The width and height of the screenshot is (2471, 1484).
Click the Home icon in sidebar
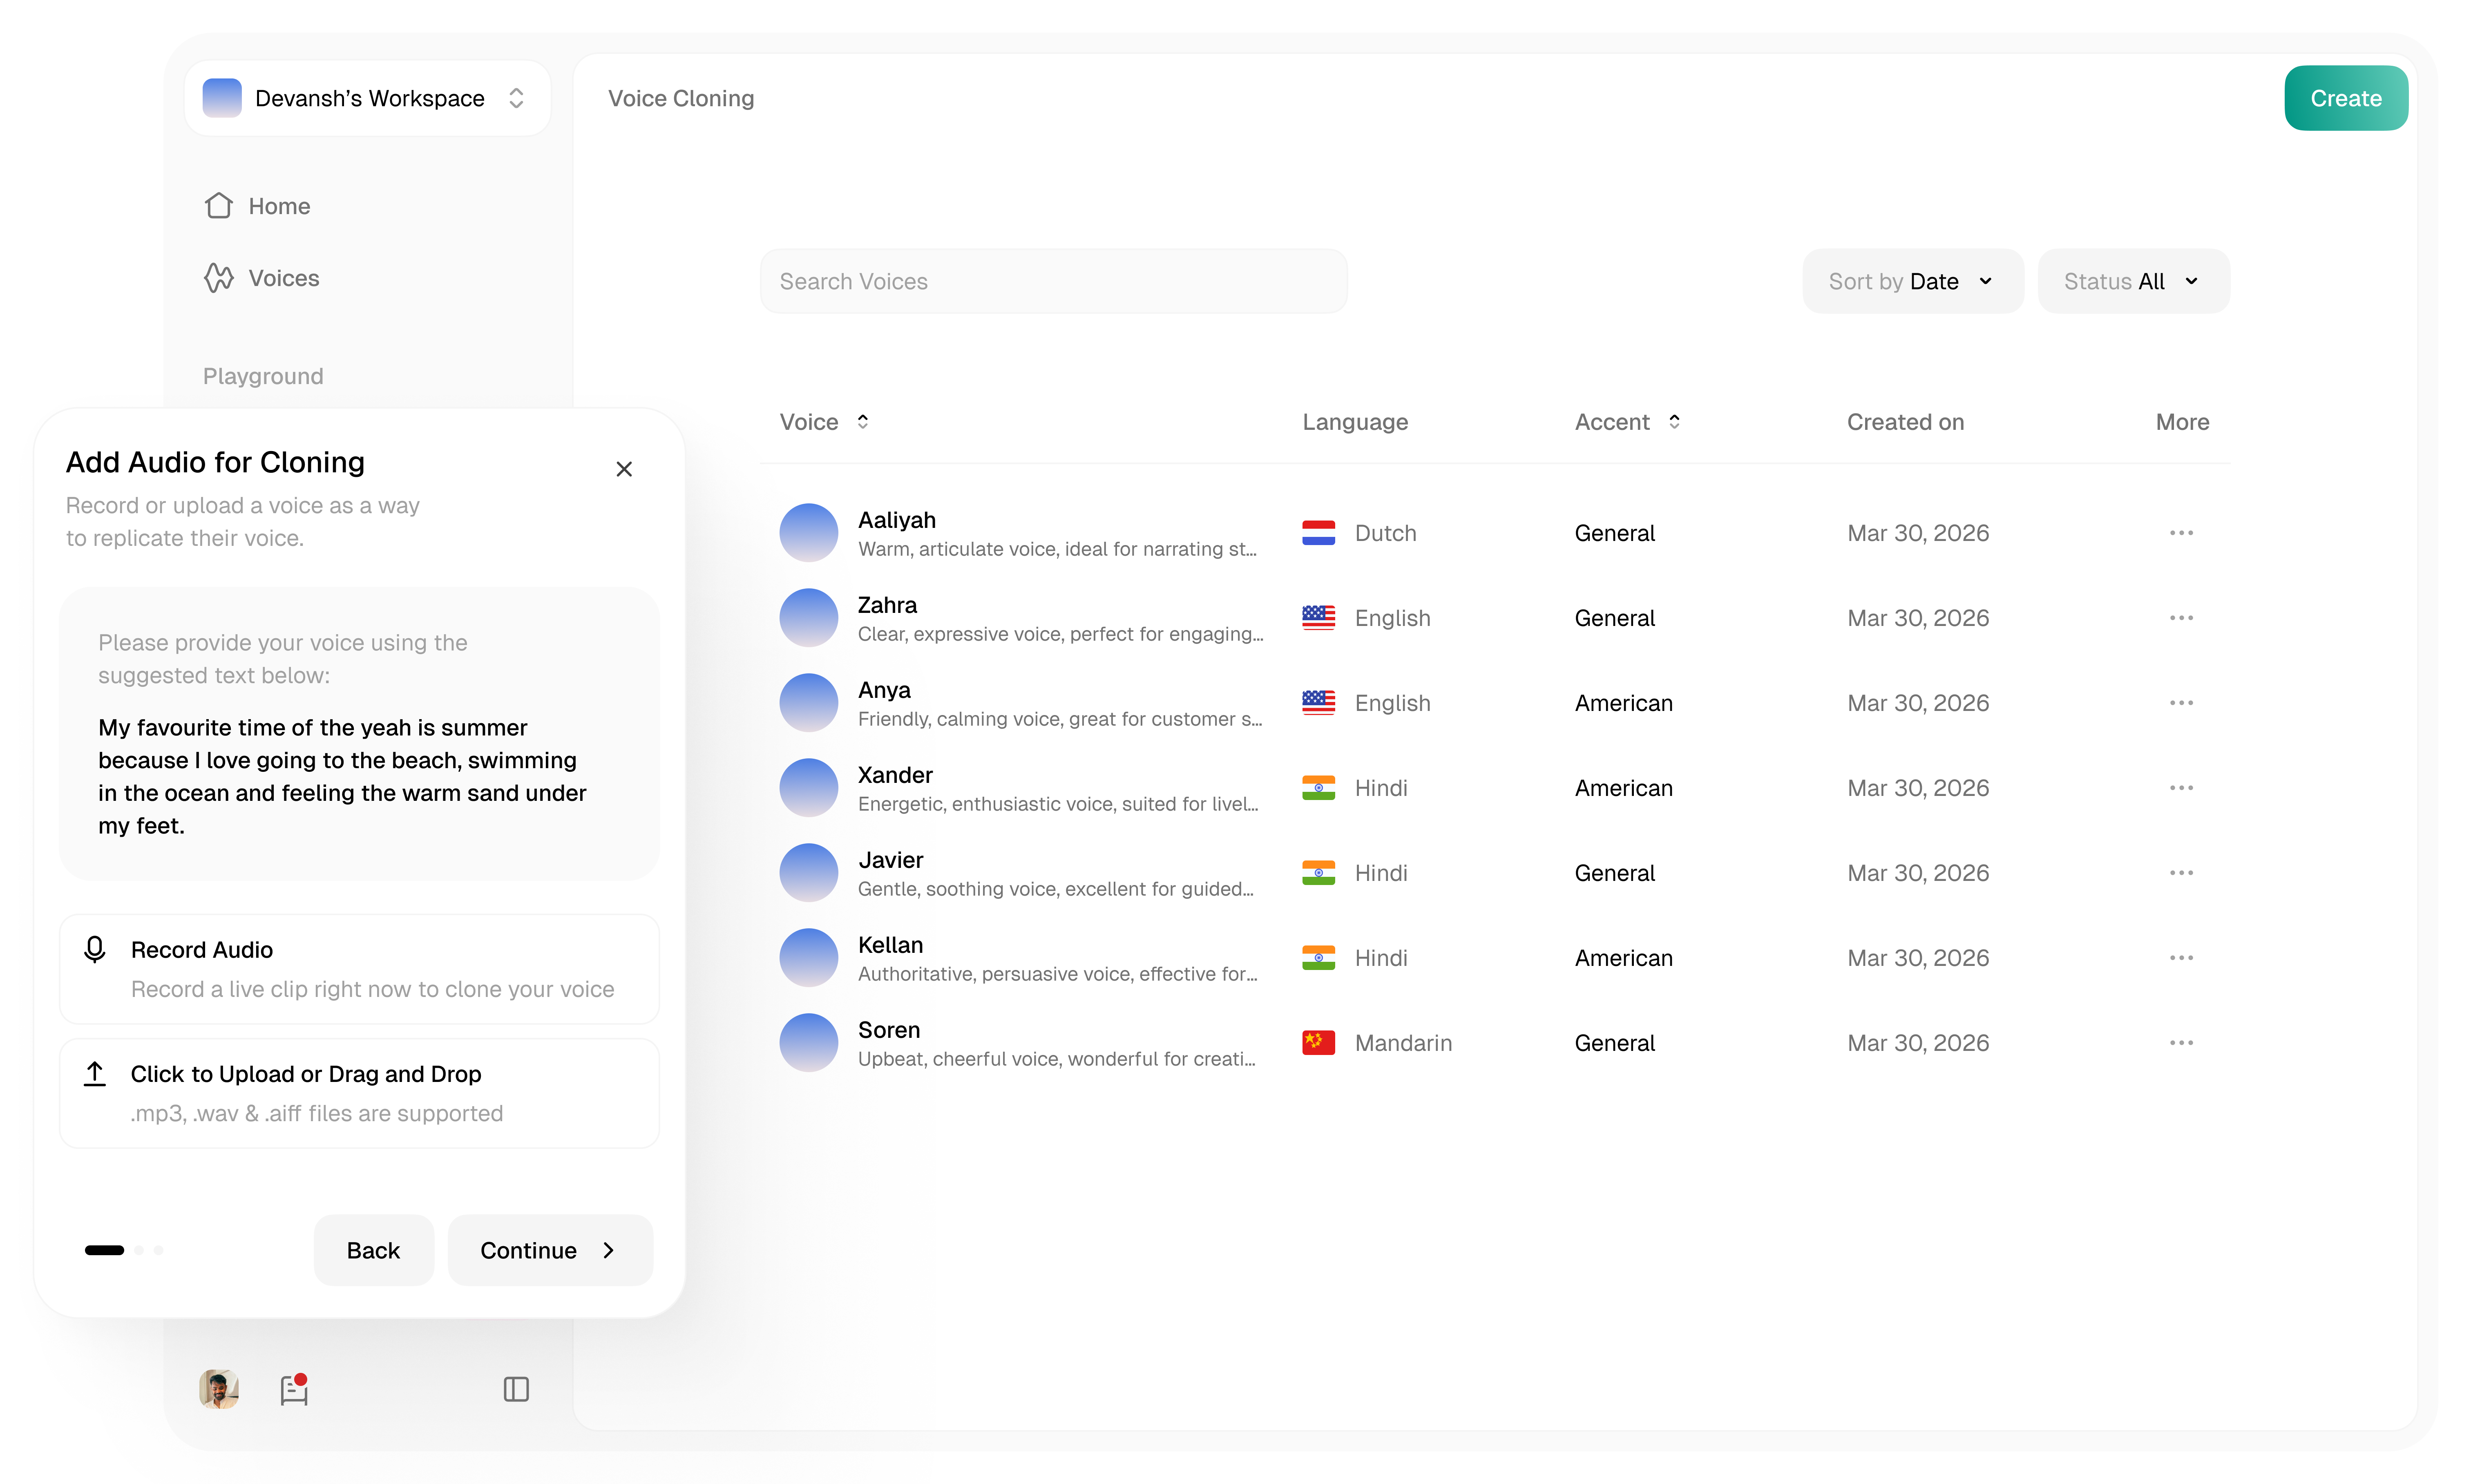(218, 206)
